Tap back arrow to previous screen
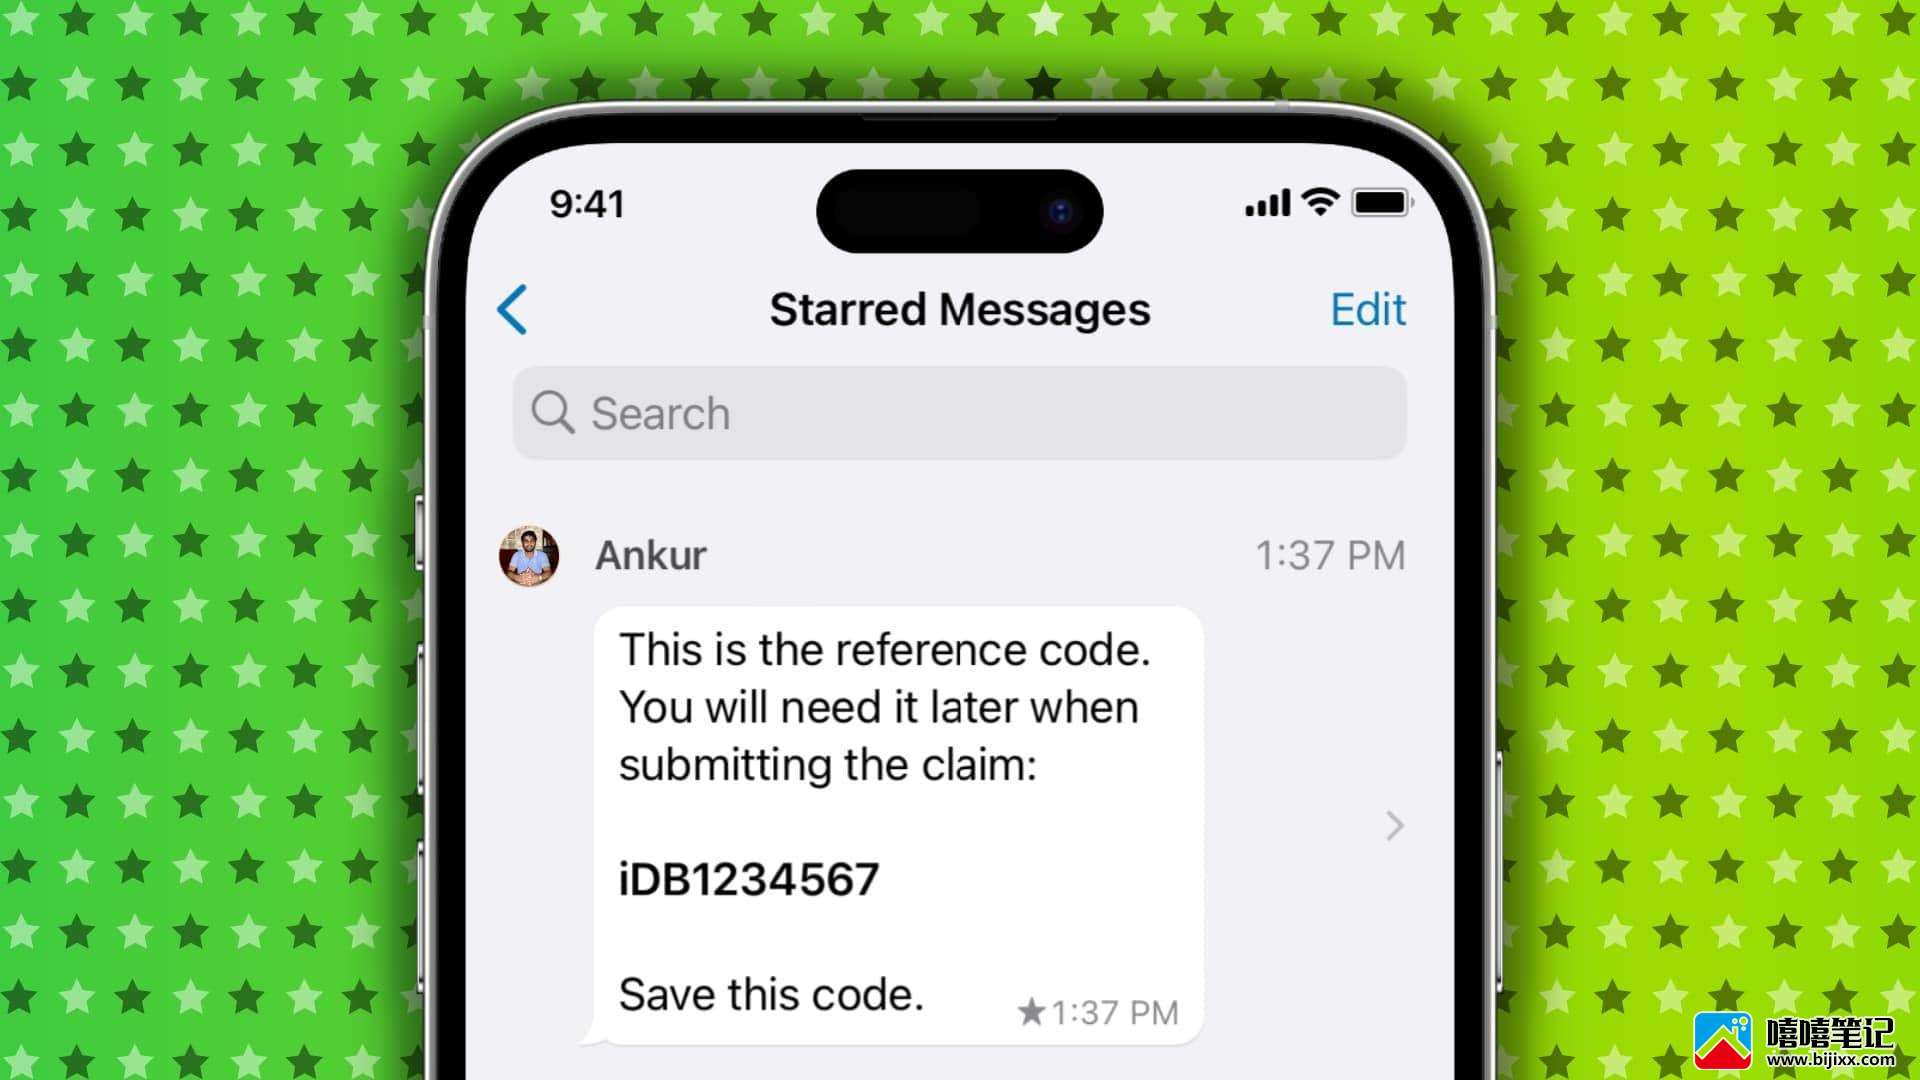This screenshot has height=1080, width=1920. point(512,307)
